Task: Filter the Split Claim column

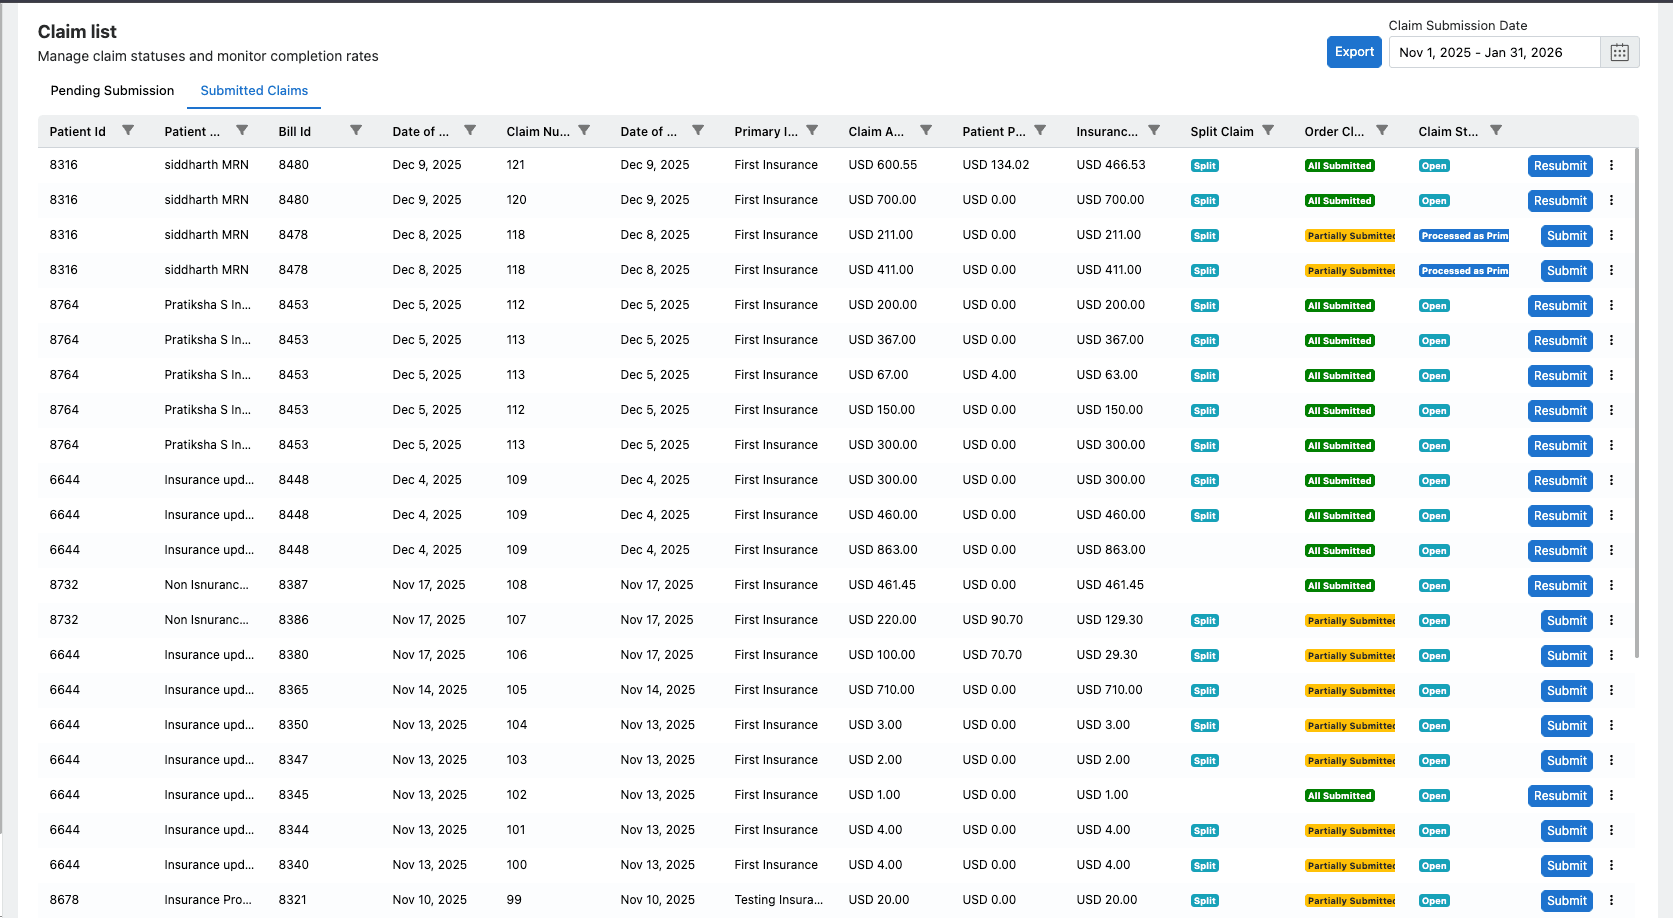Action: click(x=1268, y=130)
